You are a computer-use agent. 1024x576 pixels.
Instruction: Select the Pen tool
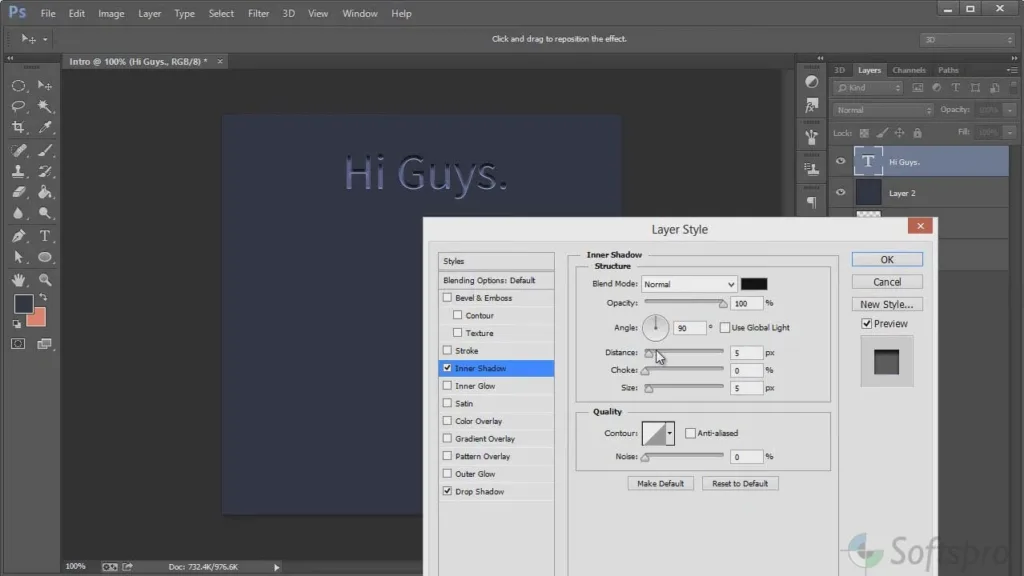coord(18,236)
